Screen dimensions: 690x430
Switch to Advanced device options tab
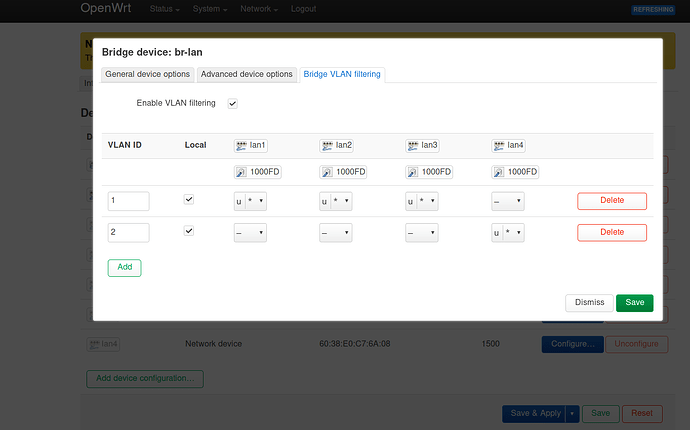[246, 74]
